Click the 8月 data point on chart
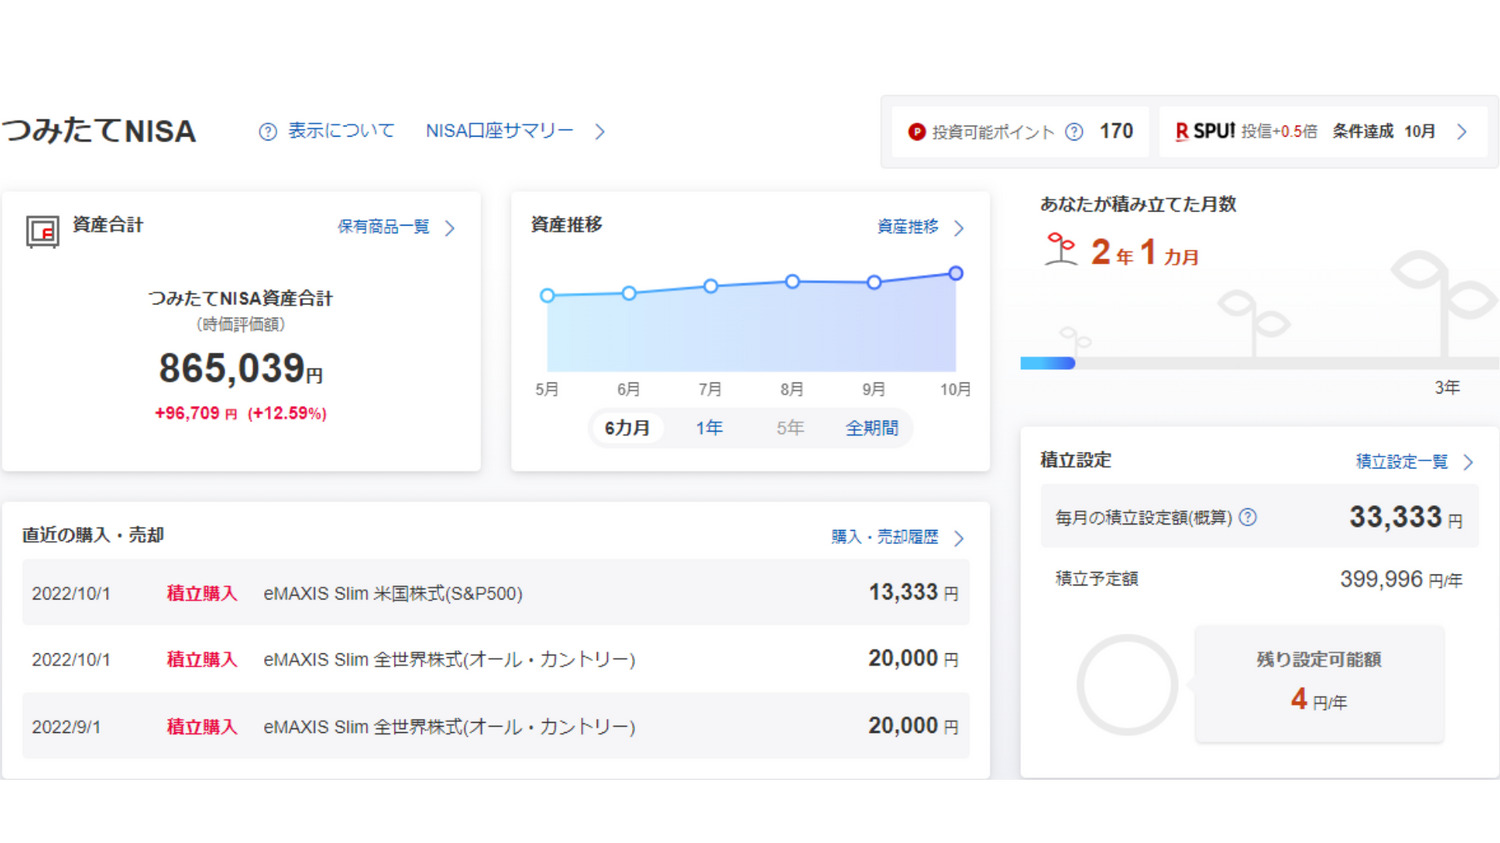Image resolution: width=1500 pixels, height=843 pixels. [x=792, y=281]
